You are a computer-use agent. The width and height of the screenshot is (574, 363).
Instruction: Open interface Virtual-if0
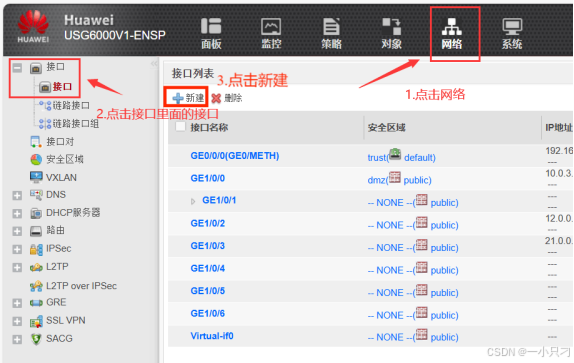tap(212, 336)
